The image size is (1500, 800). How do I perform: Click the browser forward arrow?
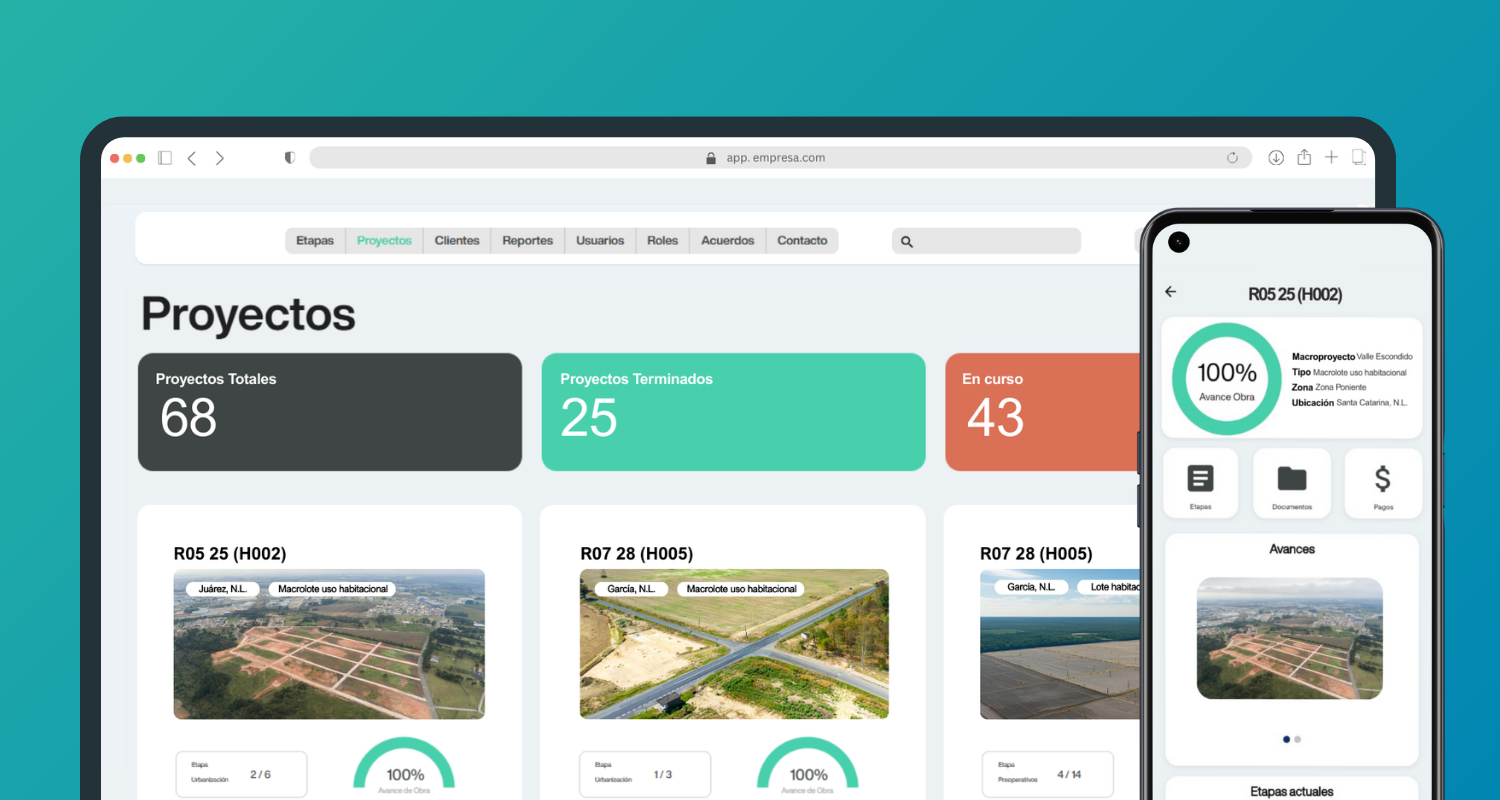(x=220, y=158)
